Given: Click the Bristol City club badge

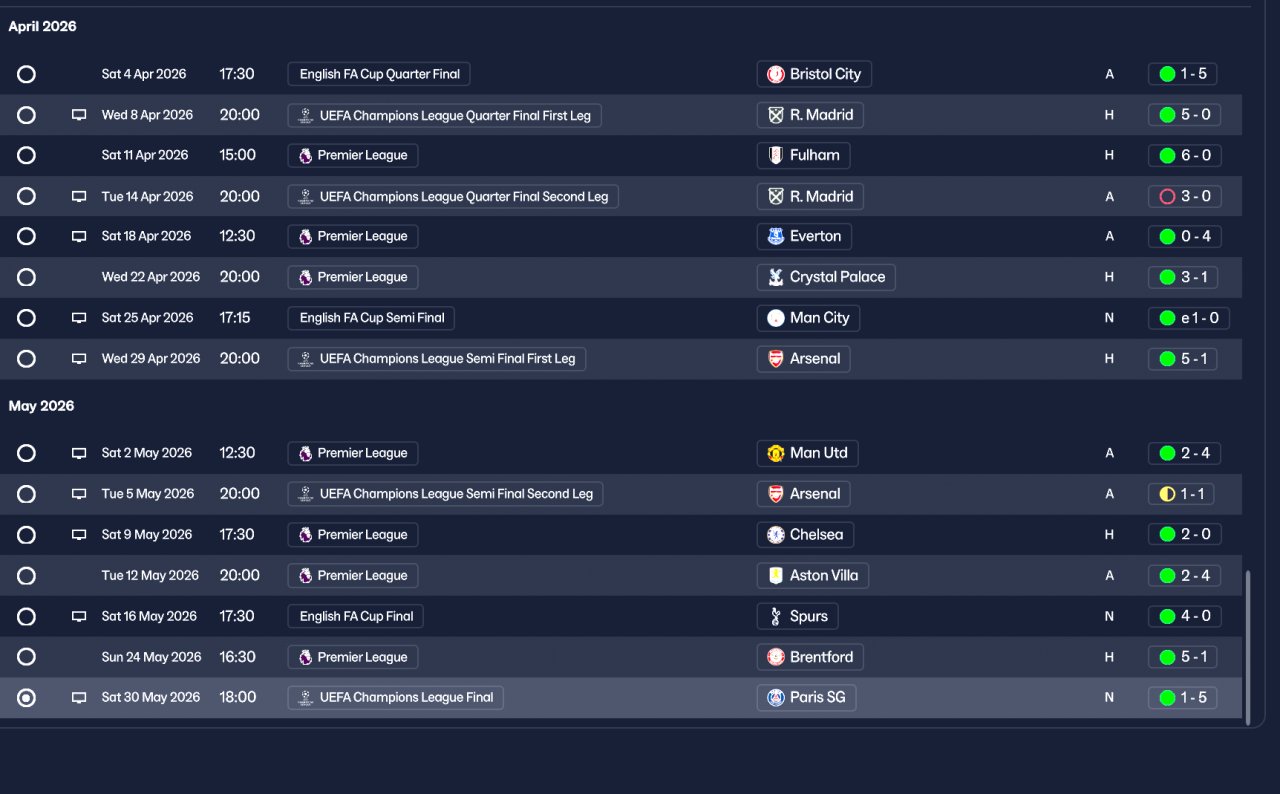Looking at the screenshot, I should 775,74.
